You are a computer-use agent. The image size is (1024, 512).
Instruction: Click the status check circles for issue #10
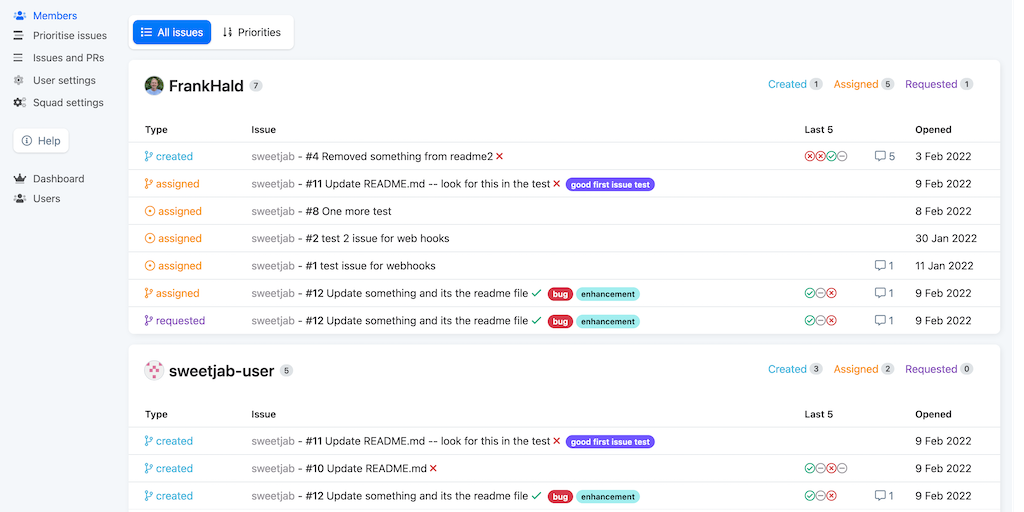click(826, 469)
